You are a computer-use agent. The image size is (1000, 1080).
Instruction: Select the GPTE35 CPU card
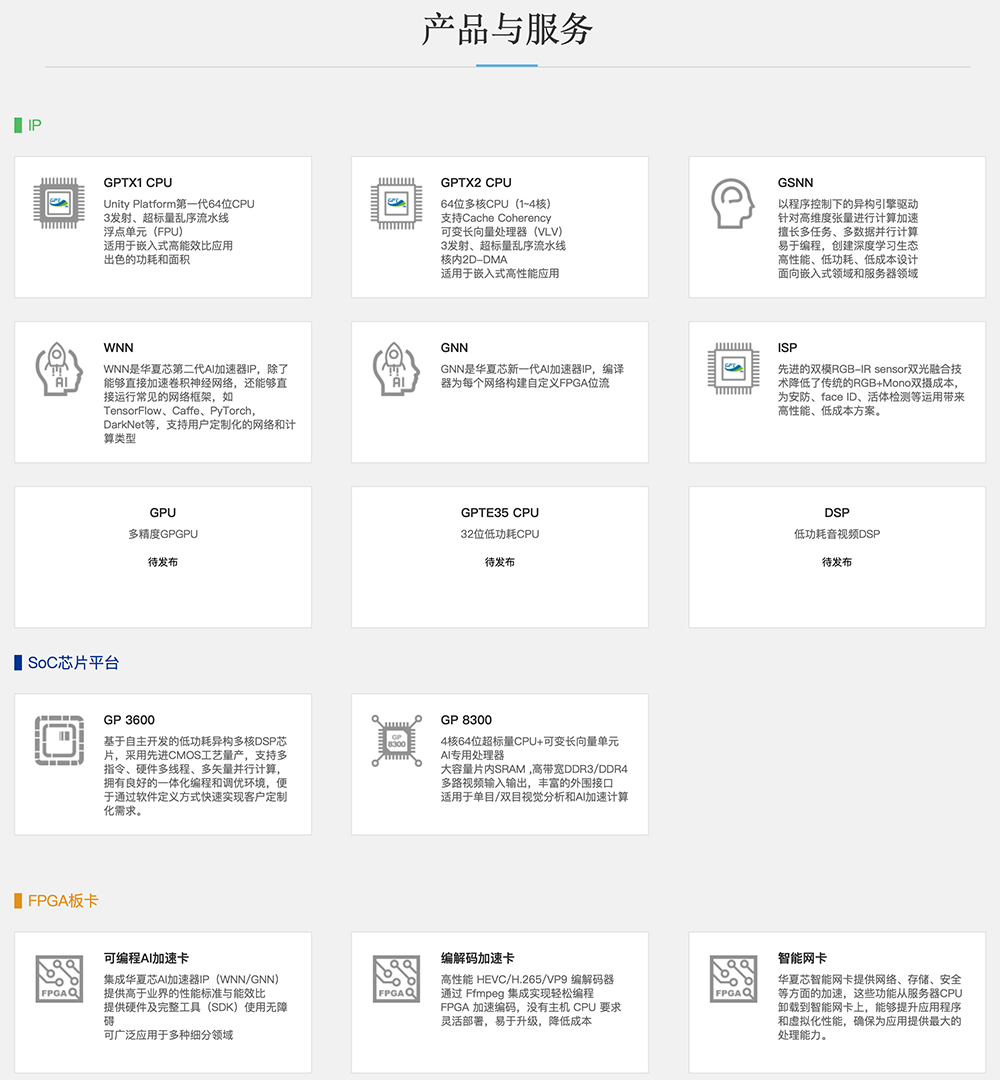click(499, 556)
